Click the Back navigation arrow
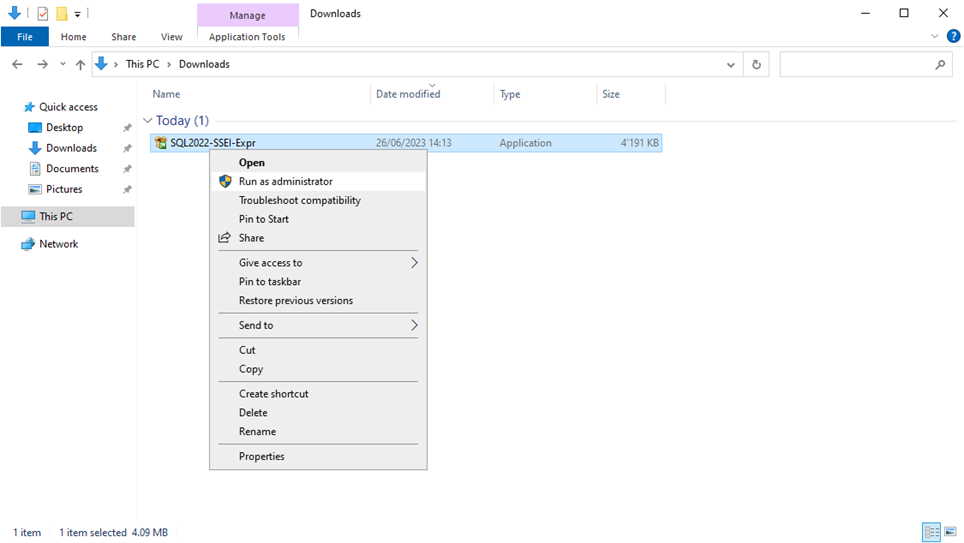Image resolution: width=964 pixels, height=543 pixels. tap(17, 64)
